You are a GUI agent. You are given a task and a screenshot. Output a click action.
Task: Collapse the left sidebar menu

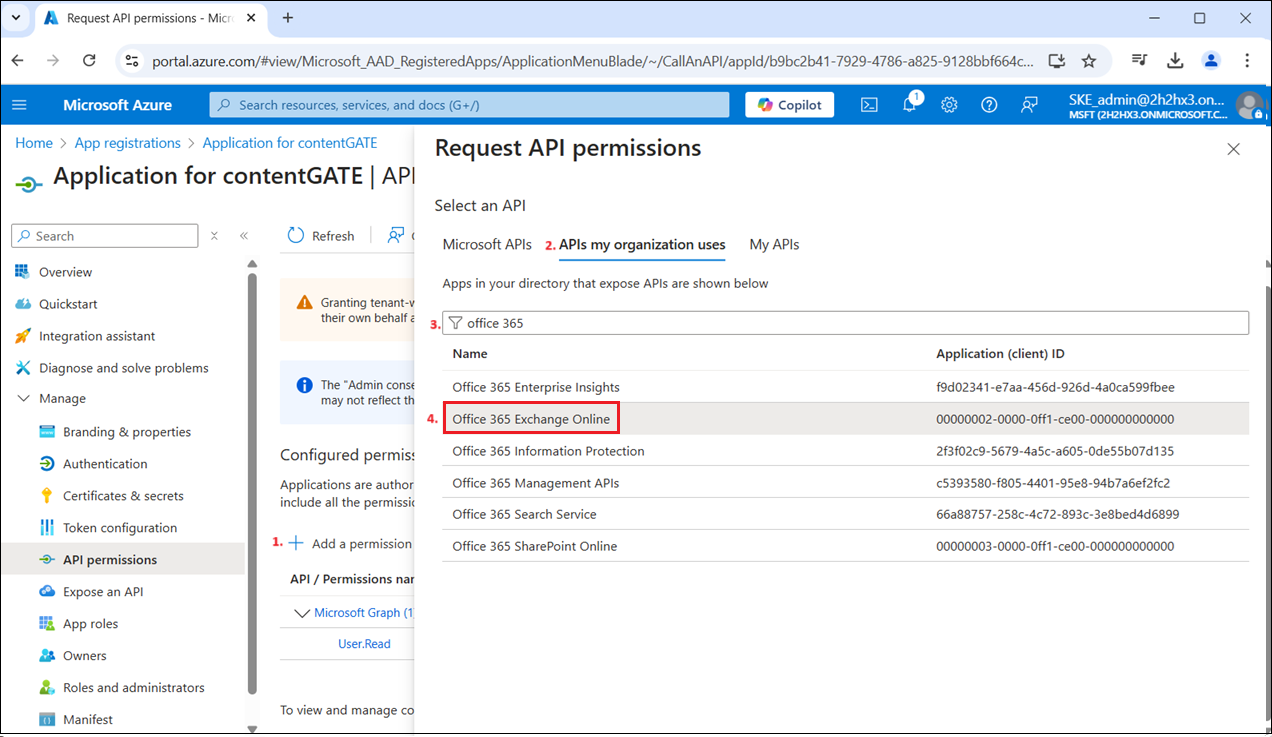[x=244, y=236]
